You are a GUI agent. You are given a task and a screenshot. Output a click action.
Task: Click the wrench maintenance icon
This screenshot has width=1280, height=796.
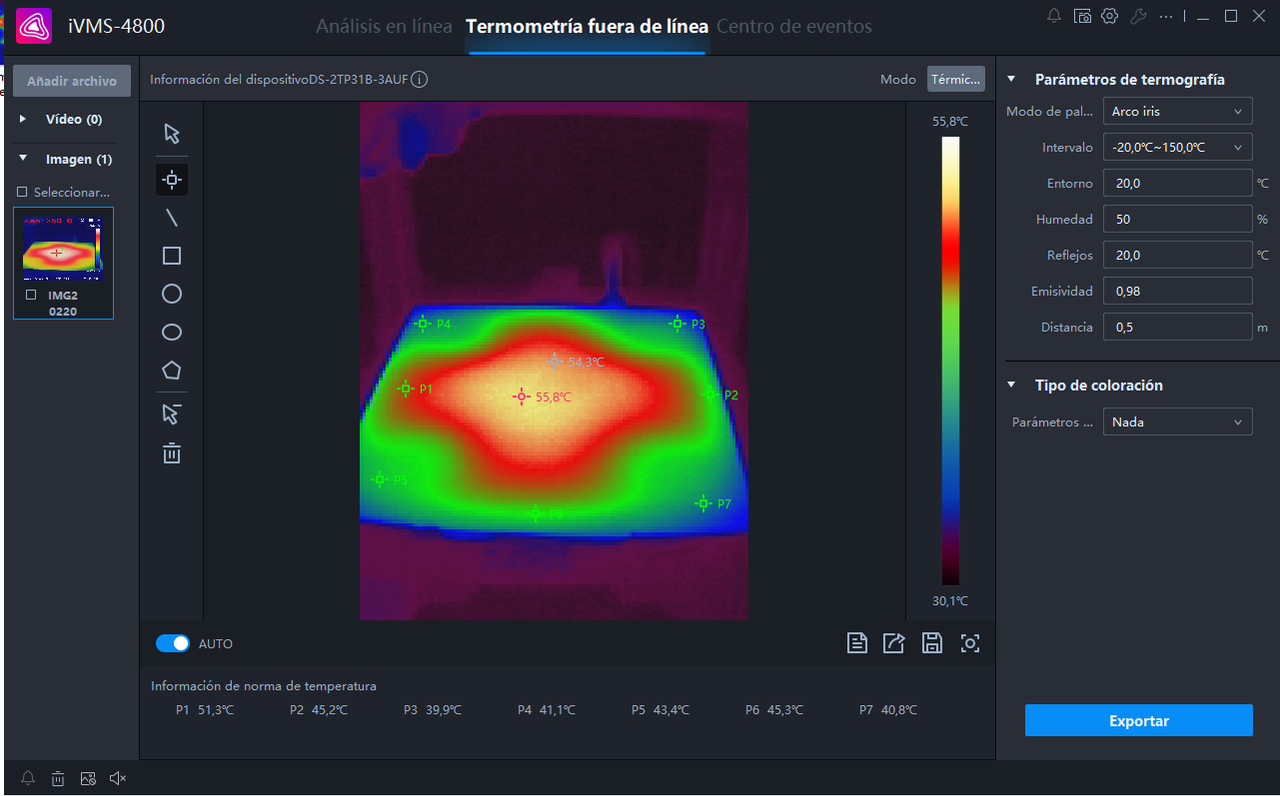[x=1137, y=16]
